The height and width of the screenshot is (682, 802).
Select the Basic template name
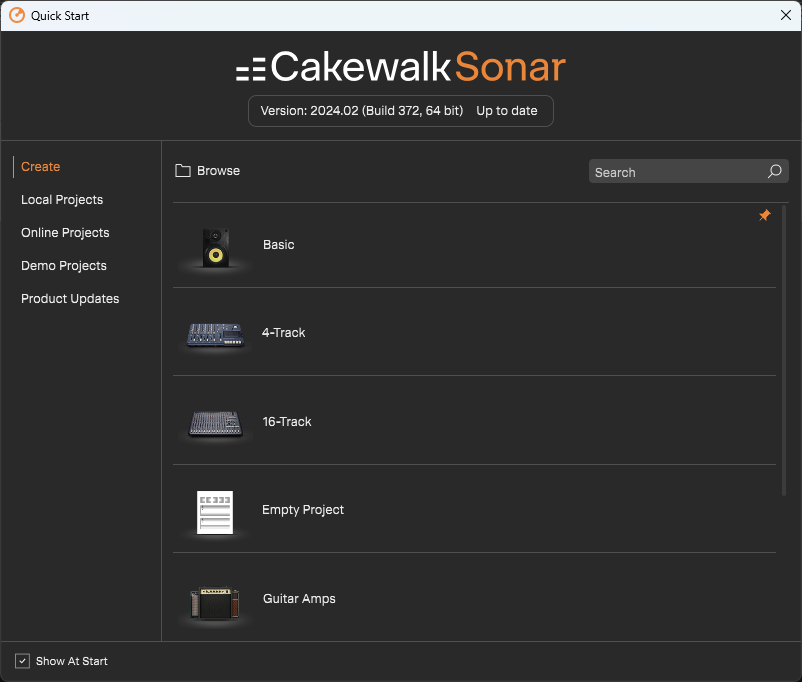(x=279, y=245)
